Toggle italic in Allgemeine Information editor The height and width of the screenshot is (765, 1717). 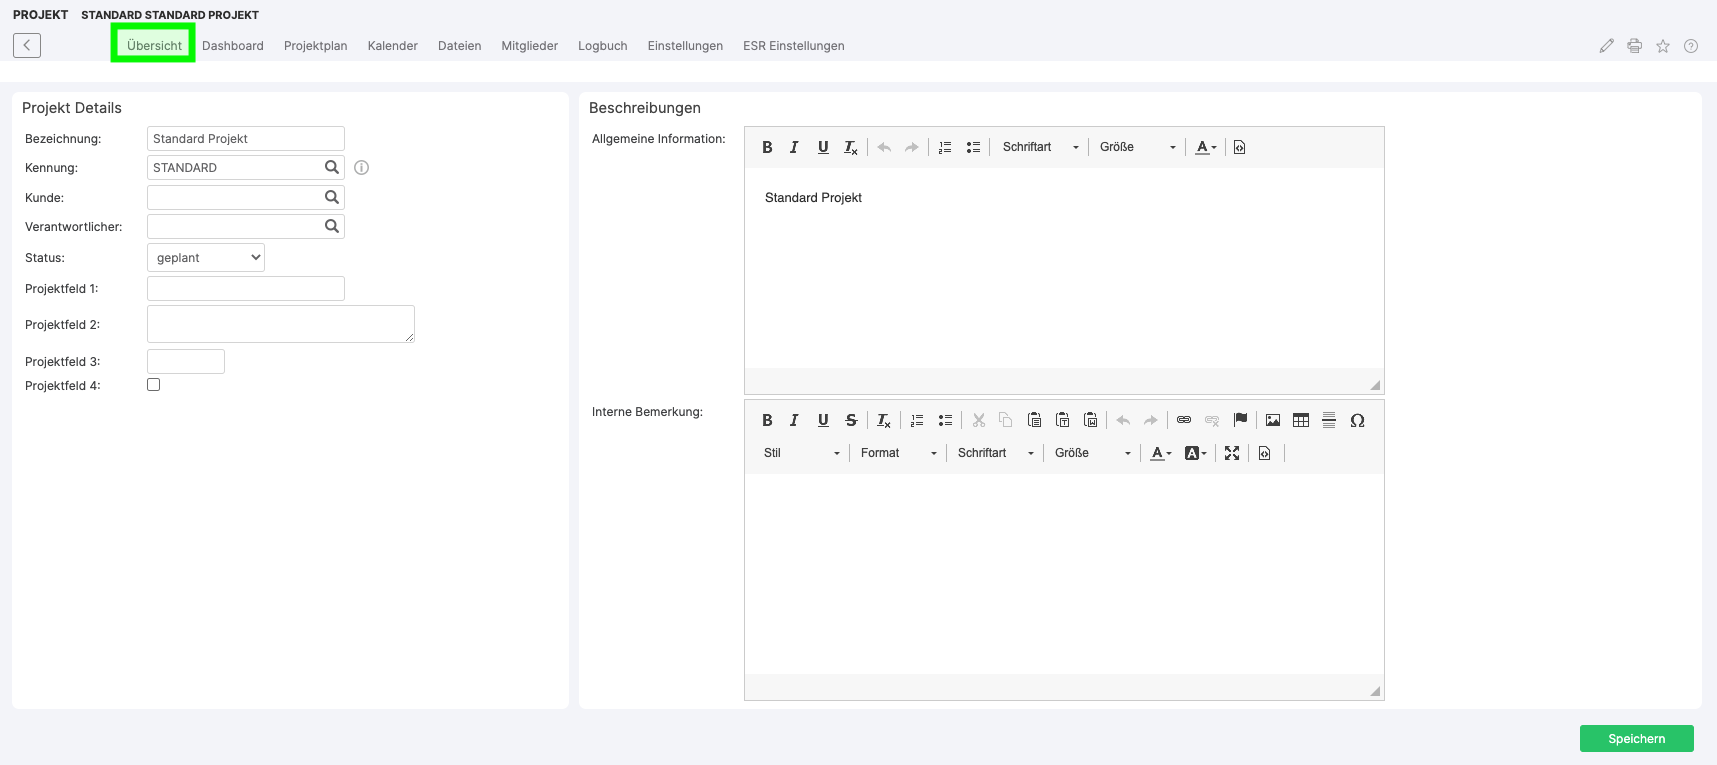[x=794, y=147]
